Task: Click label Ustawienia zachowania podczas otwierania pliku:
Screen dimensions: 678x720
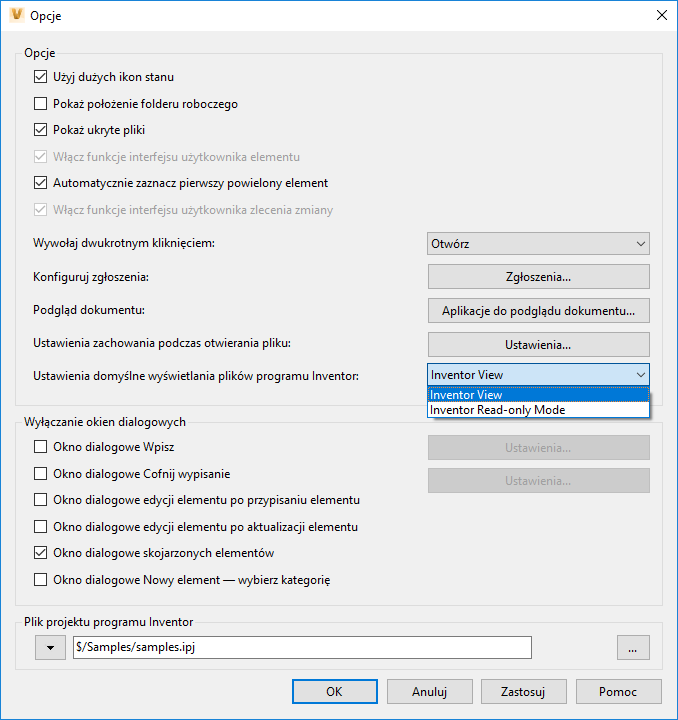Action: (x=162, y=343)
